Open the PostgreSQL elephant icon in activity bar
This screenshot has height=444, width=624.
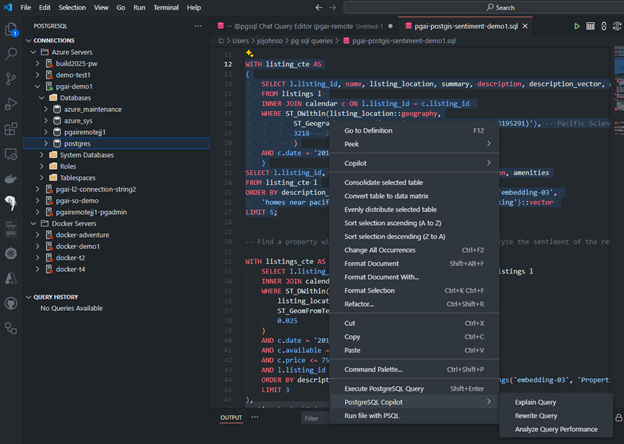pos(12,203)
